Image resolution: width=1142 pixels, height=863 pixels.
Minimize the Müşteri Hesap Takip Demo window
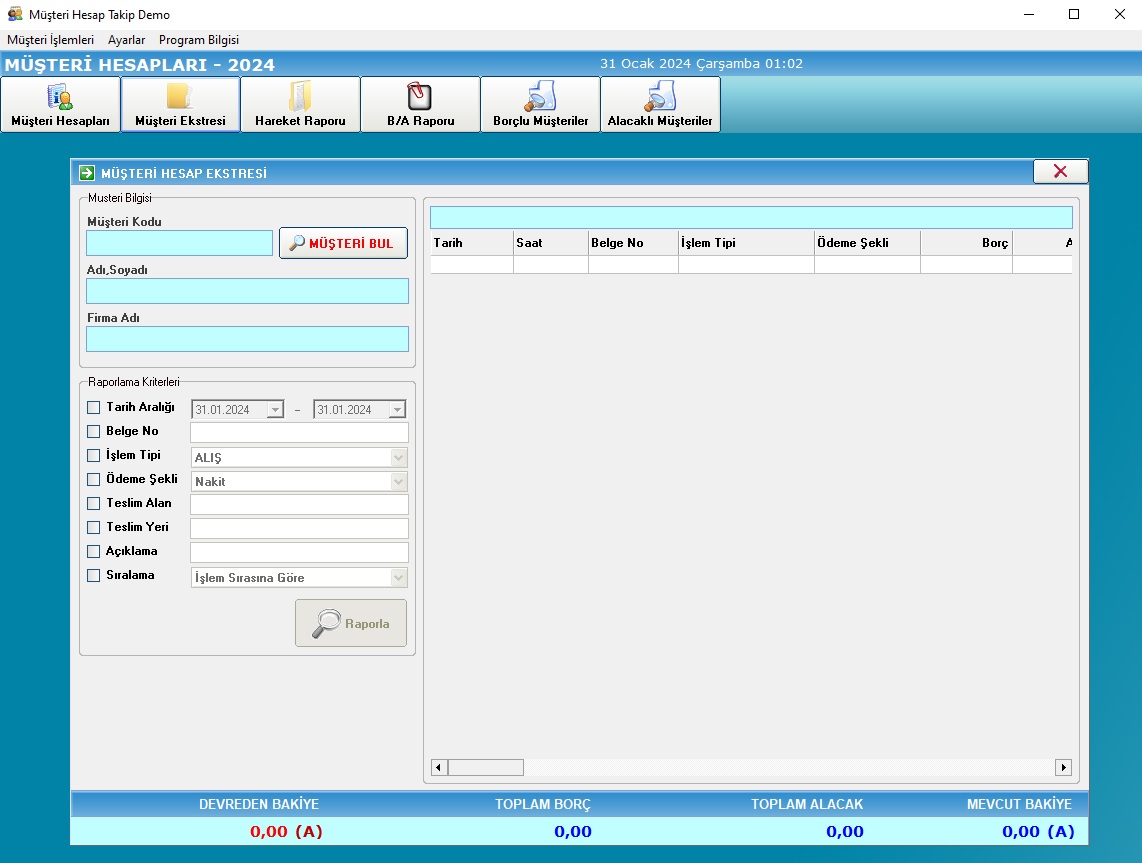(x=1029, y=15)
